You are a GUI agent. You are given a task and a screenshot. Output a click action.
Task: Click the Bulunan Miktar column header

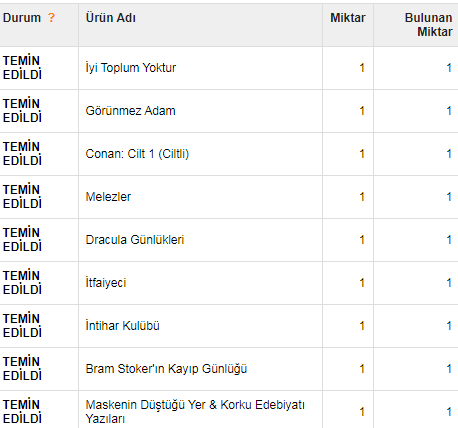428,25
